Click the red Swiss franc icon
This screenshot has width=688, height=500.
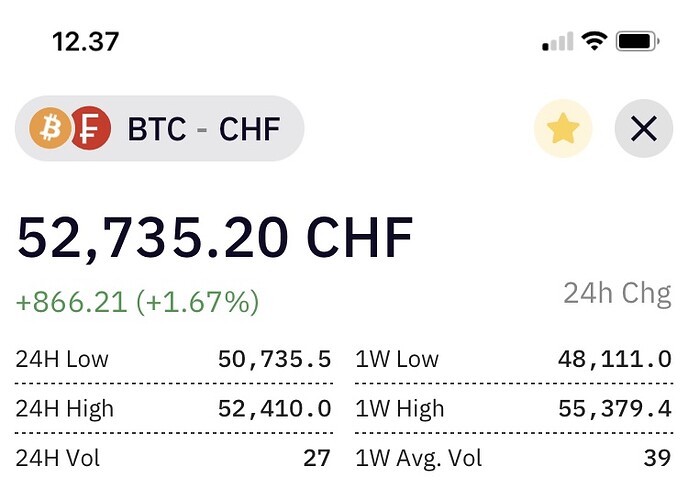(90, 128)
